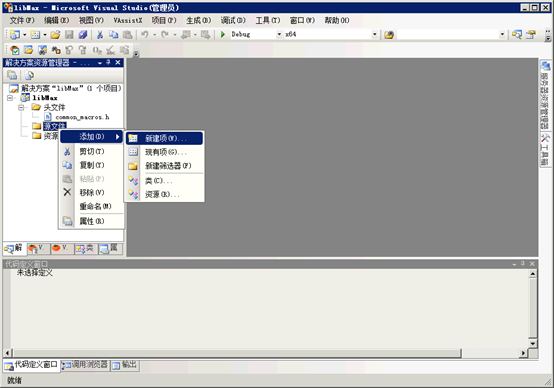Click the Navigate Backward icon
This screenshot has height=388, width=554.
coord(185,35)
